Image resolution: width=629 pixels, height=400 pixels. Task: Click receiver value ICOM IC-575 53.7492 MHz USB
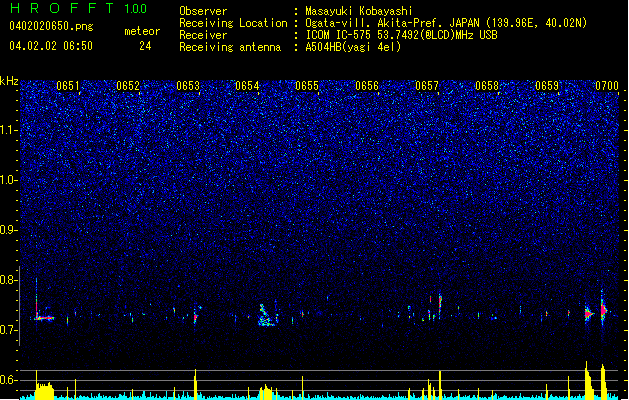coord(401,35)
